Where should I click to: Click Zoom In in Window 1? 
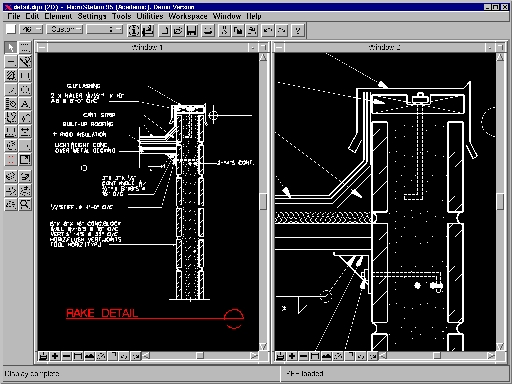[x=55, y=356]
